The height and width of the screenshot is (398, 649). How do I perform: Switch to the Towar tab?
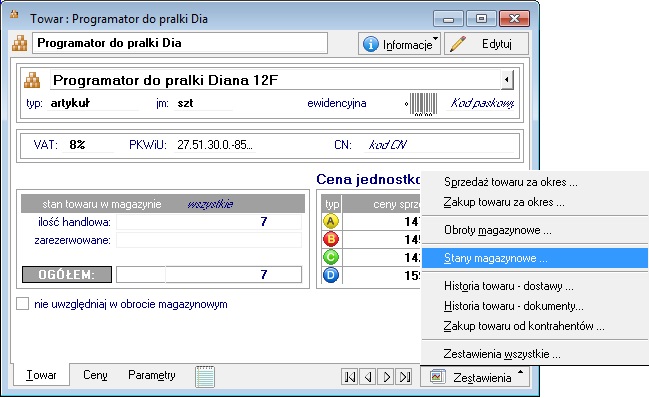click(x=41, y=375)
